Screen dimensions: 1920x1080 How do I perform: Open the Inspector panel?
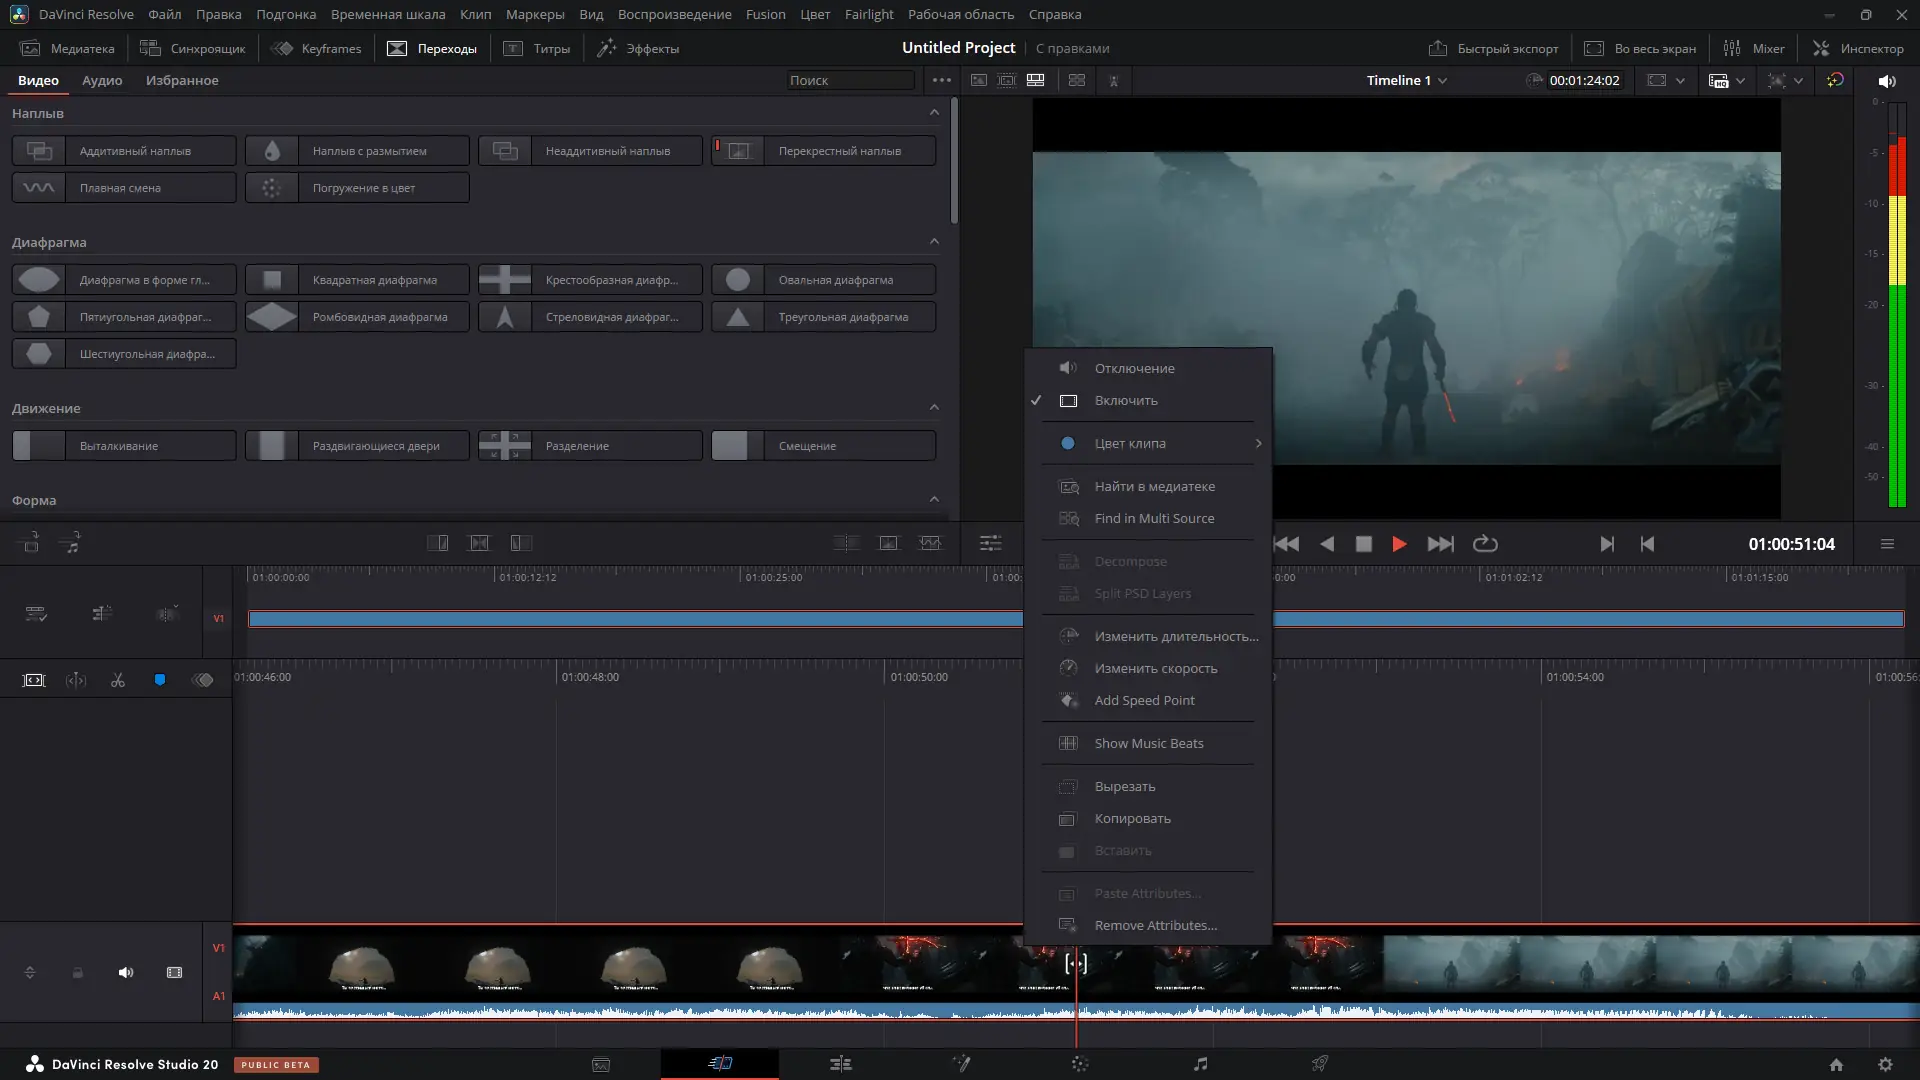pos(1857,48)
